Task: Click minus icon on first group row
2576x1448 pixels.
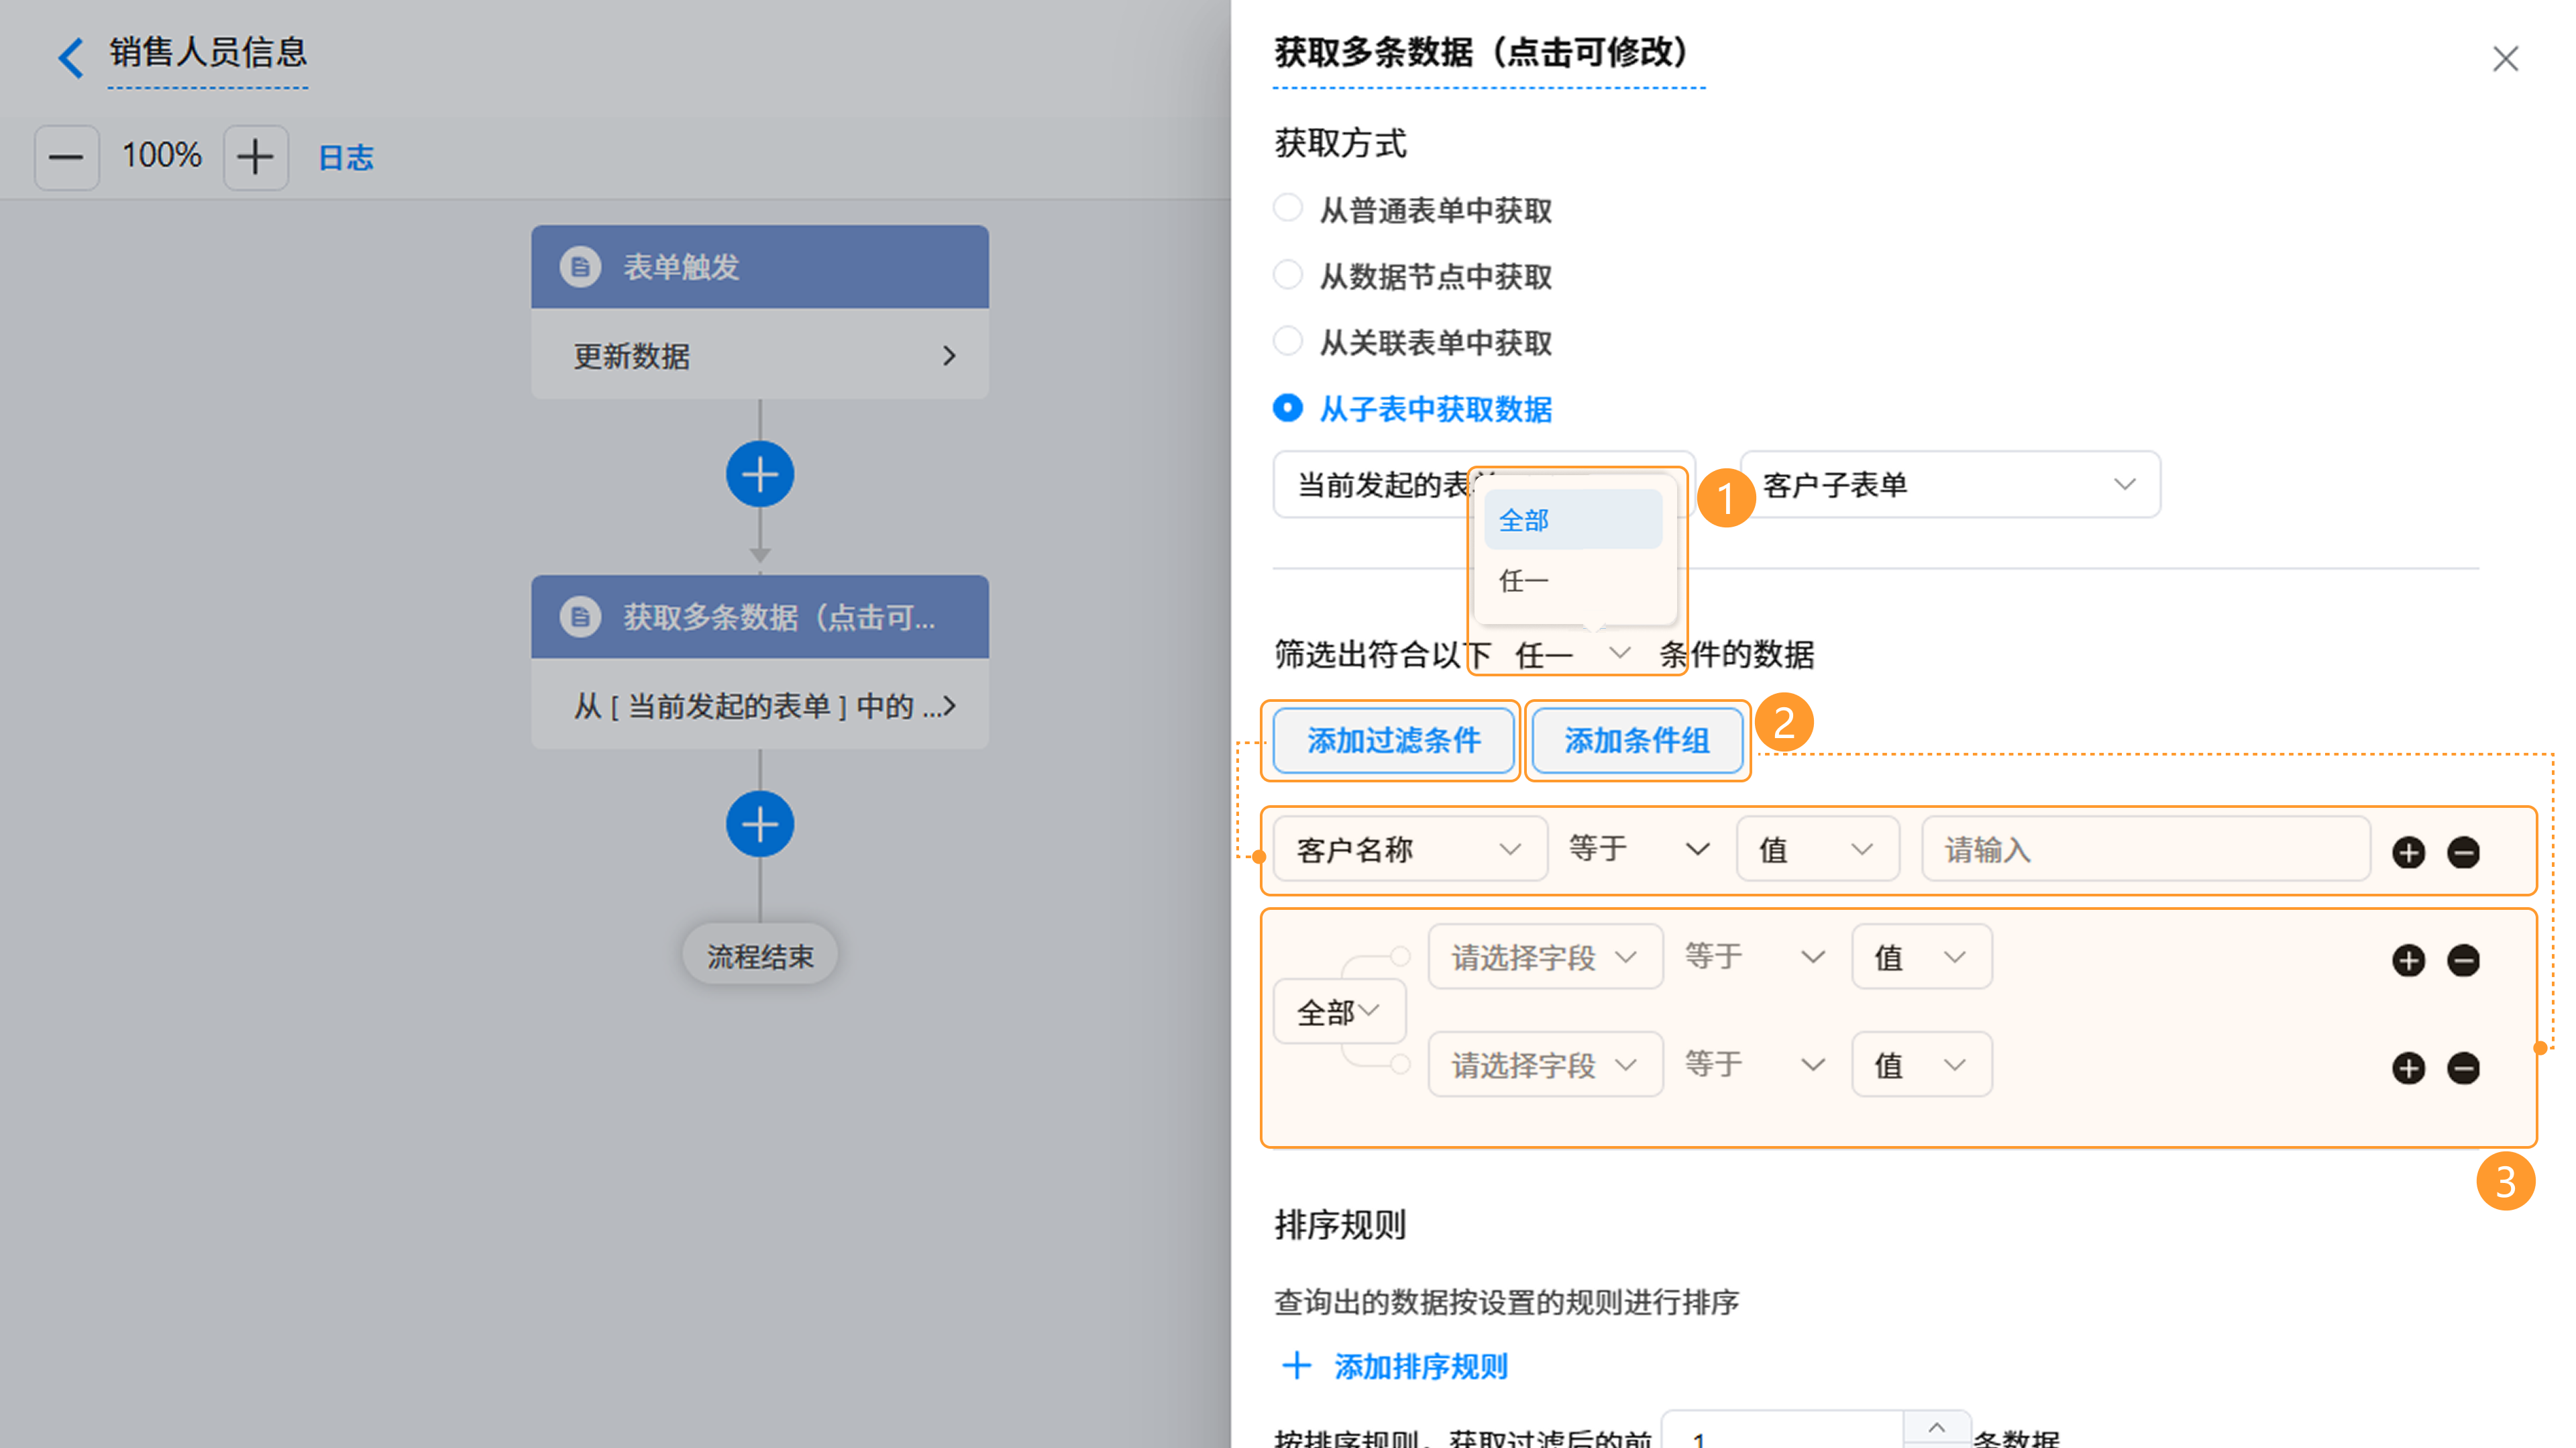Action: pyautogui.click(x=2463, y=960)
